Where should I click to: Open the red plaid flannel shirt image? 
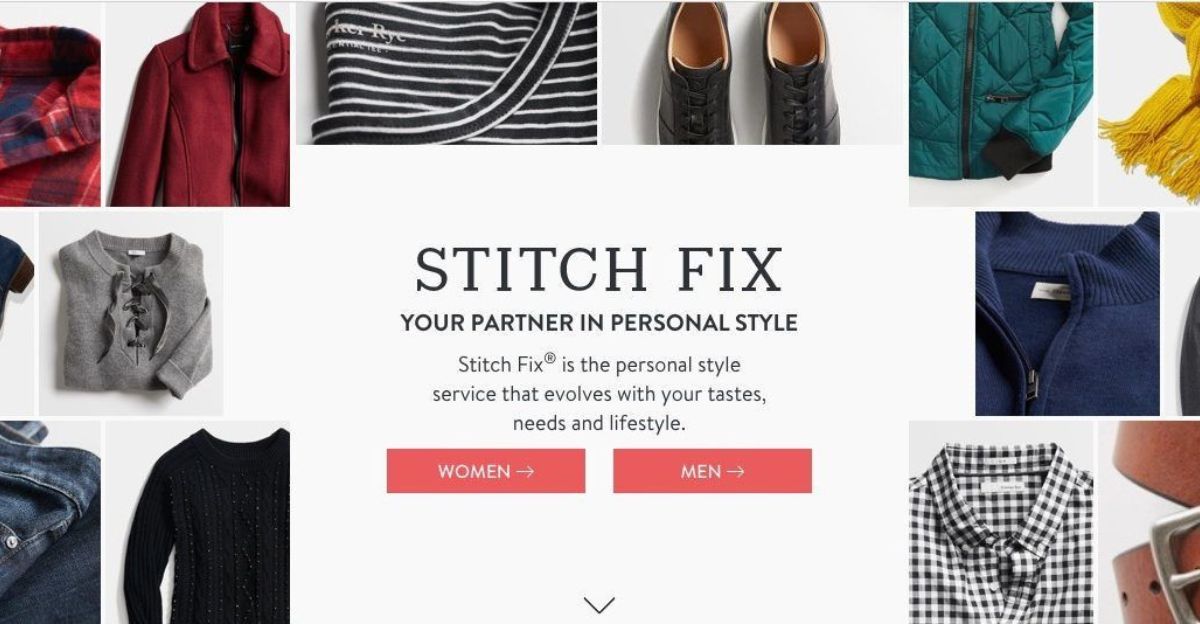[50, 103]
